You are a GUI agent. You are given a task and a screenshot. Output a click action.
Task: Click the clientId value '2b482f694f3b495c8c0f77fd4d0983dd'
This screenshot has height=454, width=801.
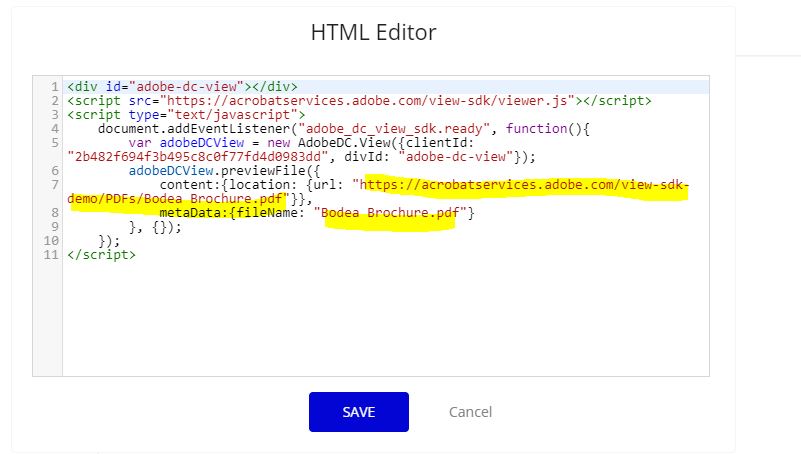point(198,156)
